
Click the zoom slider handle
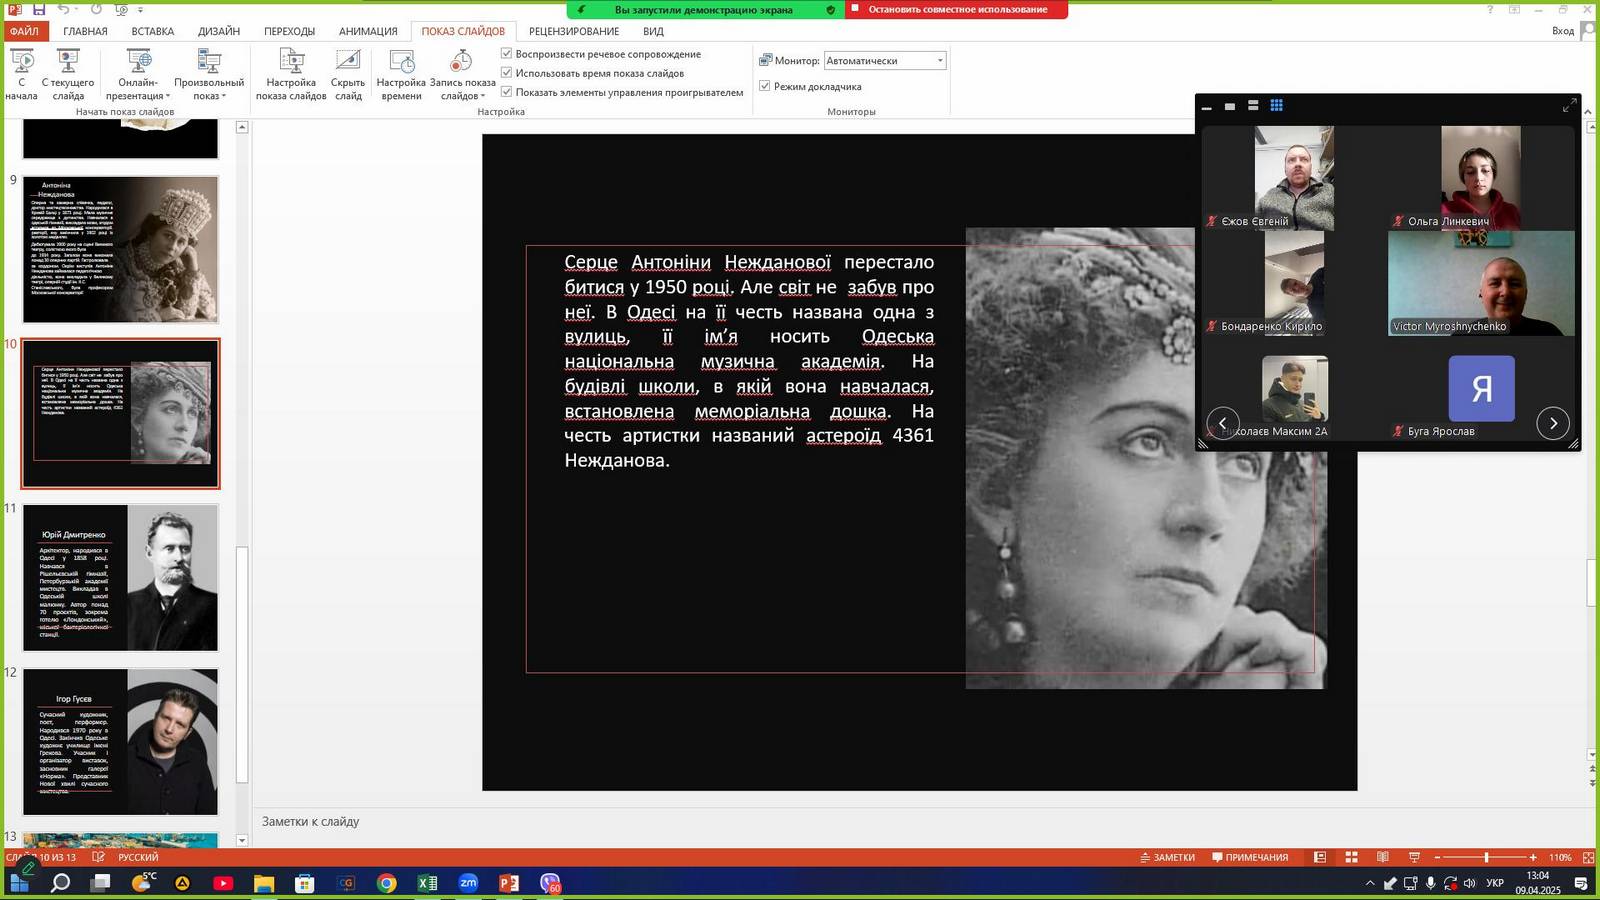click(1486, 857)
